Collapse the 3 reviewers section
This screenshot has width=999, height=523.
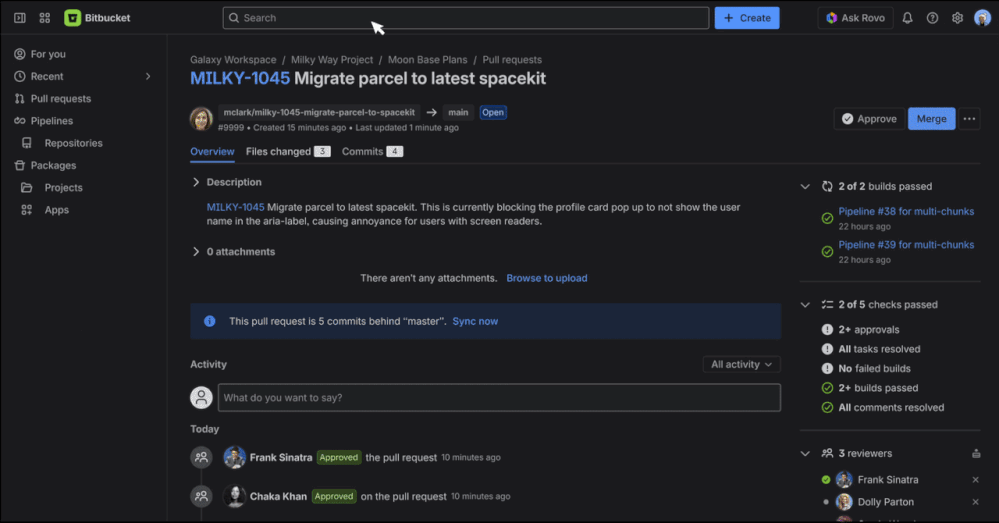[805, 454]
